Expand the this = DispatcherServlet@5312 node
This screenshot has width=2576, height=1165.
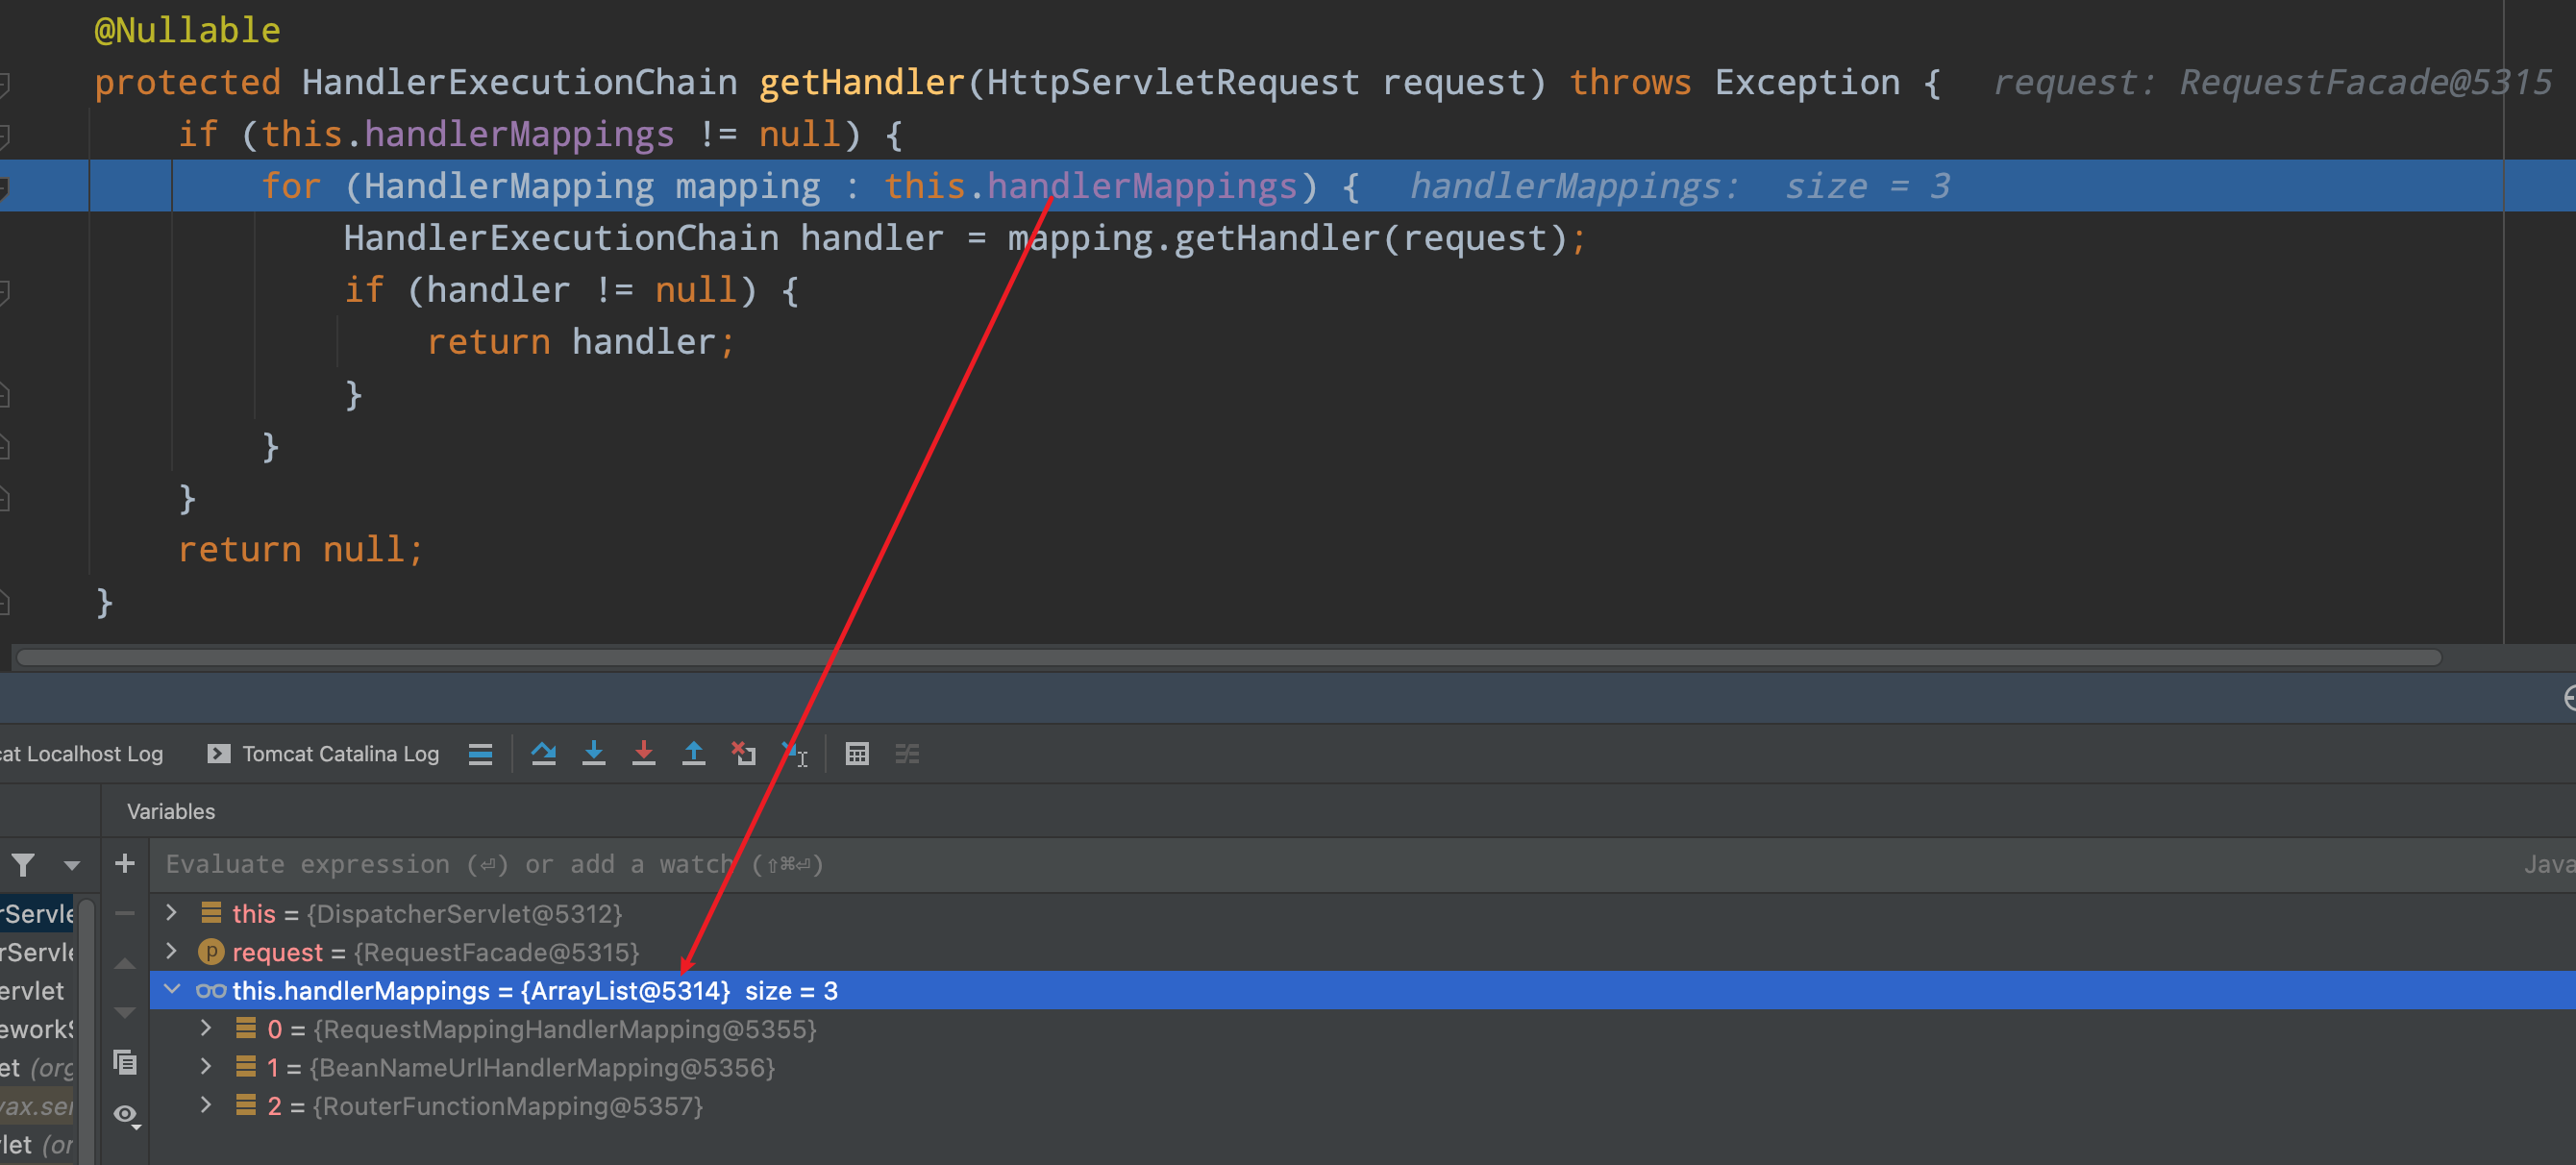[171, 913]
